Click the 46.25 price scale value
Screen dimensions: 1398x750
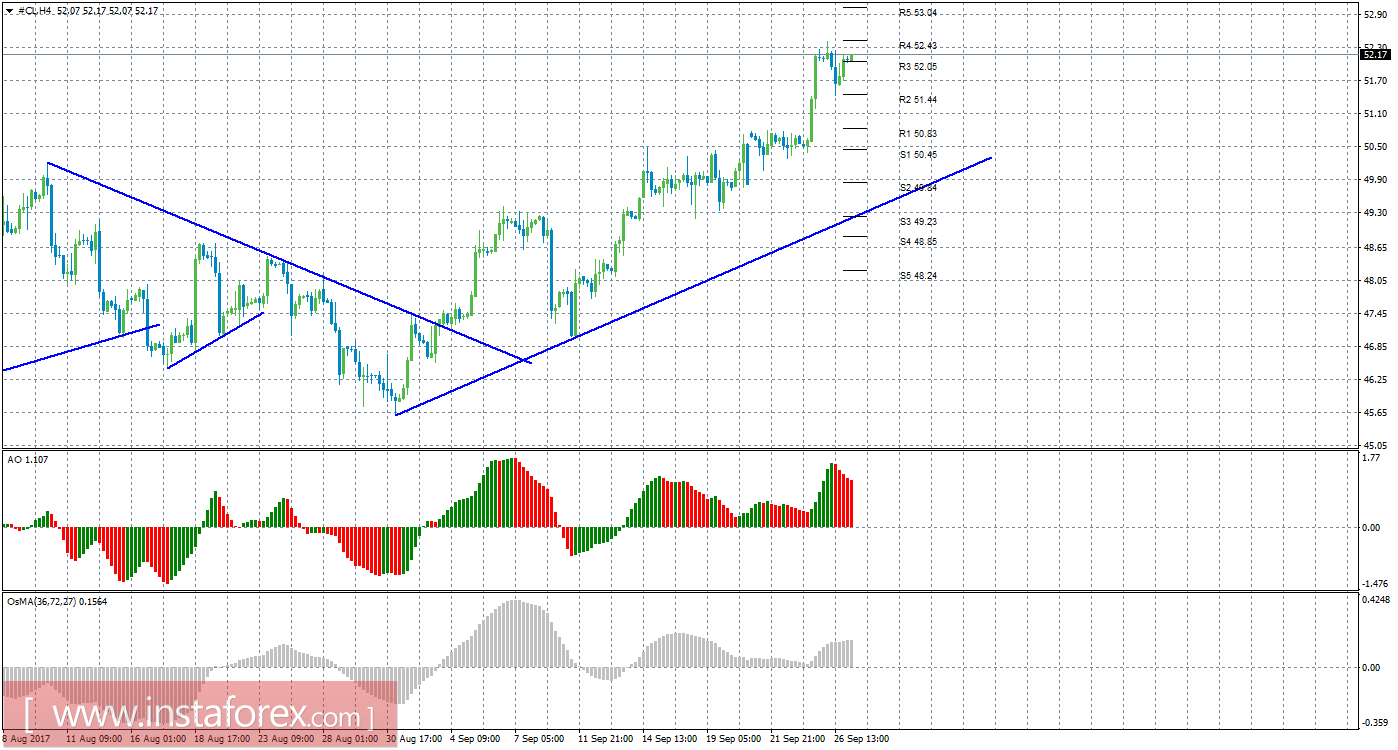[1375, 380]
